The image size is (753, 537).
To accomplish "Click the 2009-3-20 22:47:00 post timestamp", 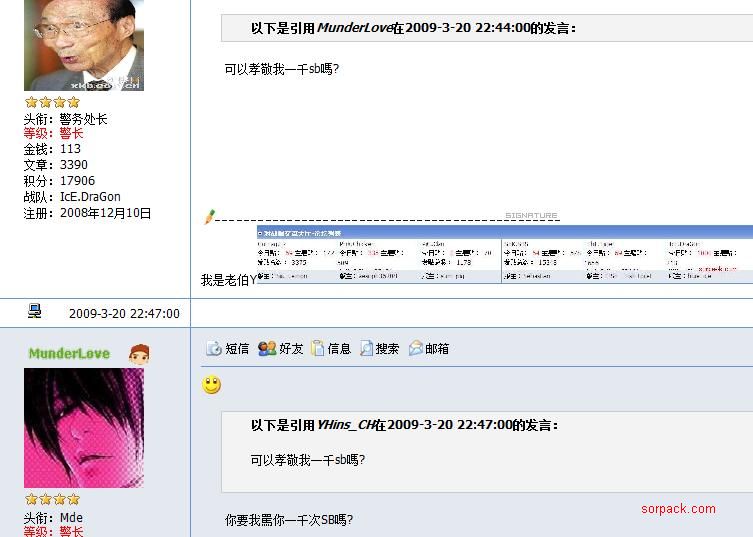I will click(x=124, y=313).
